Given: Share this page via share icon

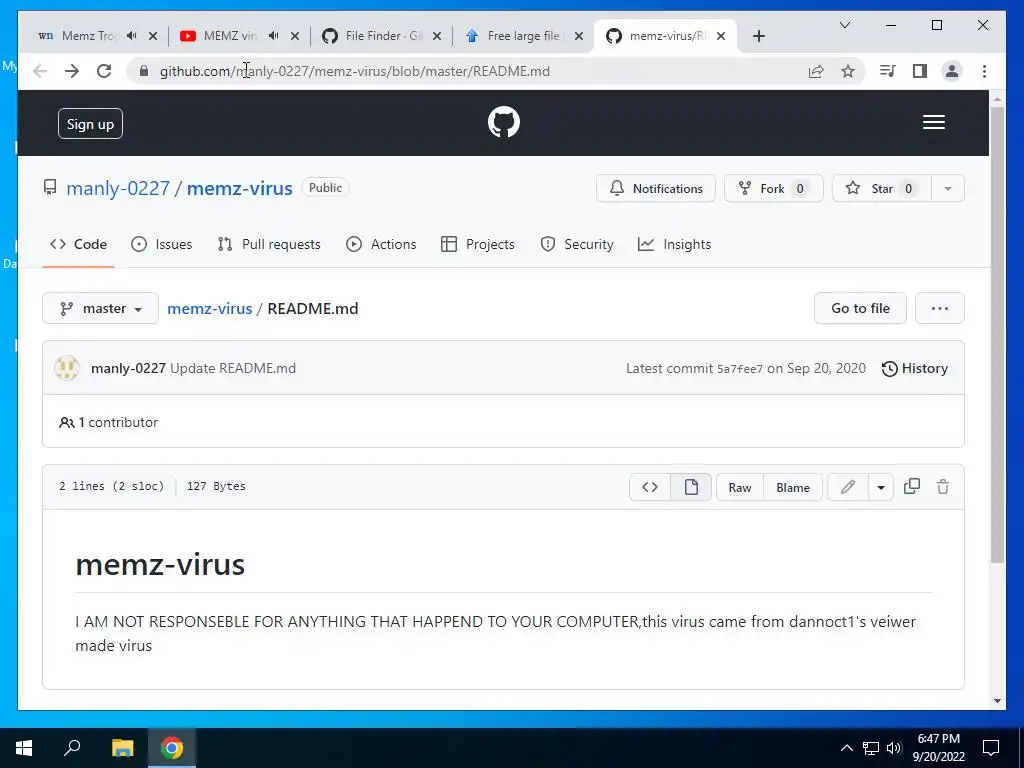Looking at the screenshot, I should [816, 71].
